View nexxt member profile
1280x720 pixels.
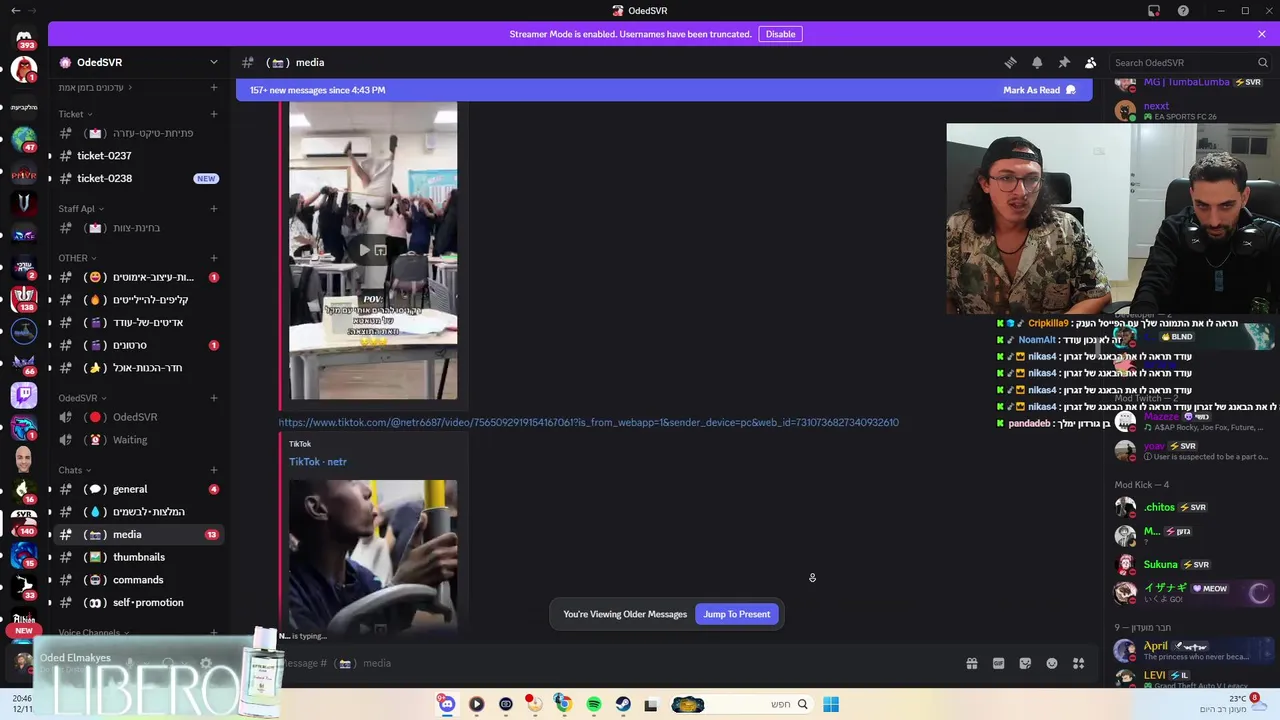point(1190,110)
